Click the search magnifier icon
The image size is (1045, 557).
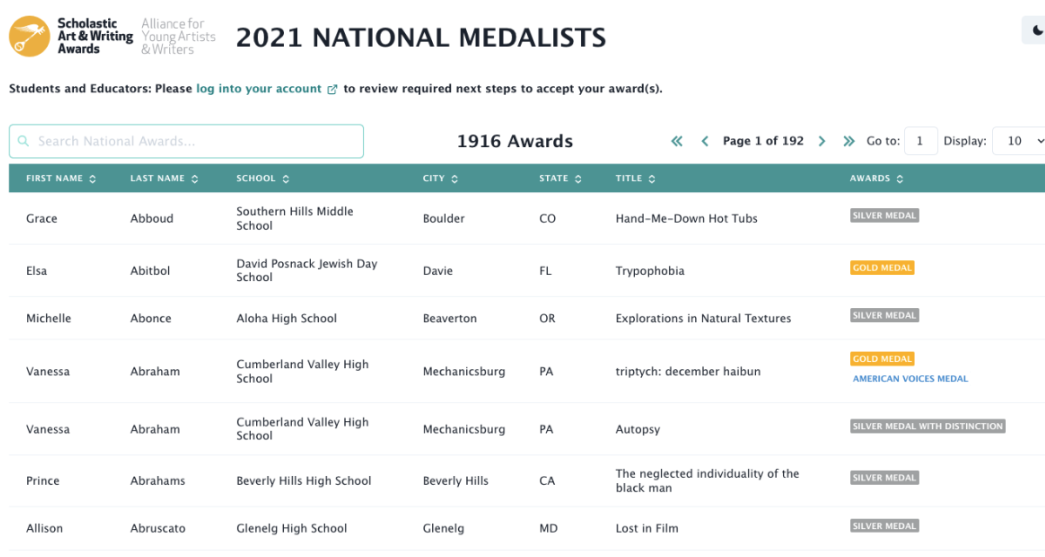24,141
